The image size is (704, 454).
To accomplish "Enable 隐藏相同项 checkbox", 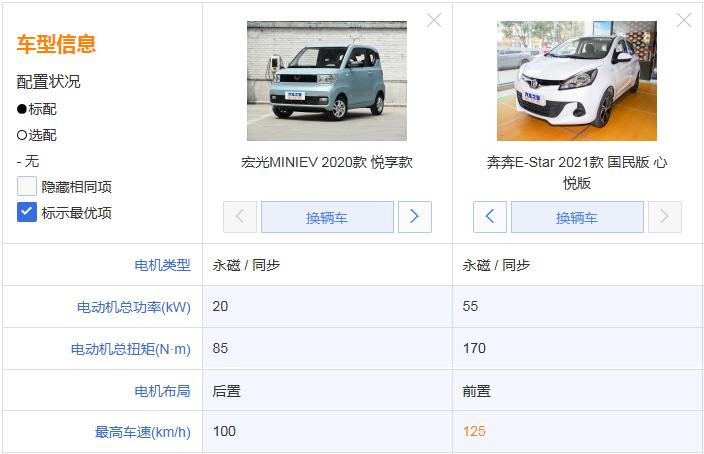I will tap(26, 186).
